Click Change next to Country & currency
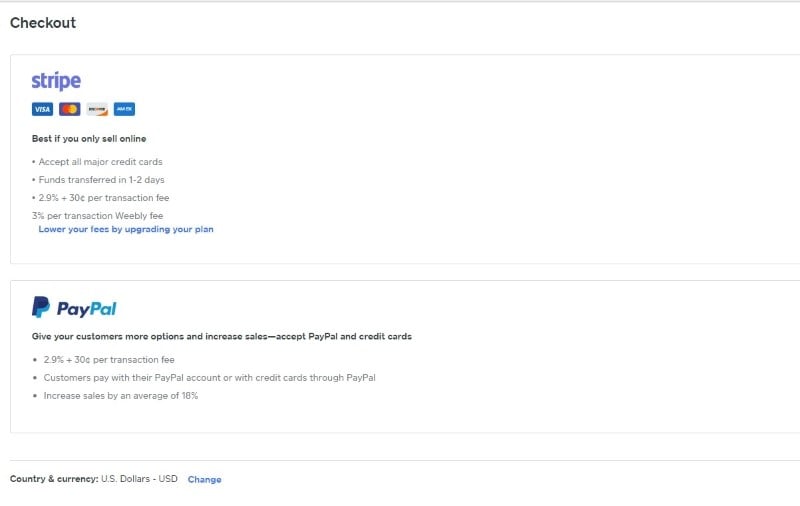Viewport: 800px width, 506px height. (204, 480)
